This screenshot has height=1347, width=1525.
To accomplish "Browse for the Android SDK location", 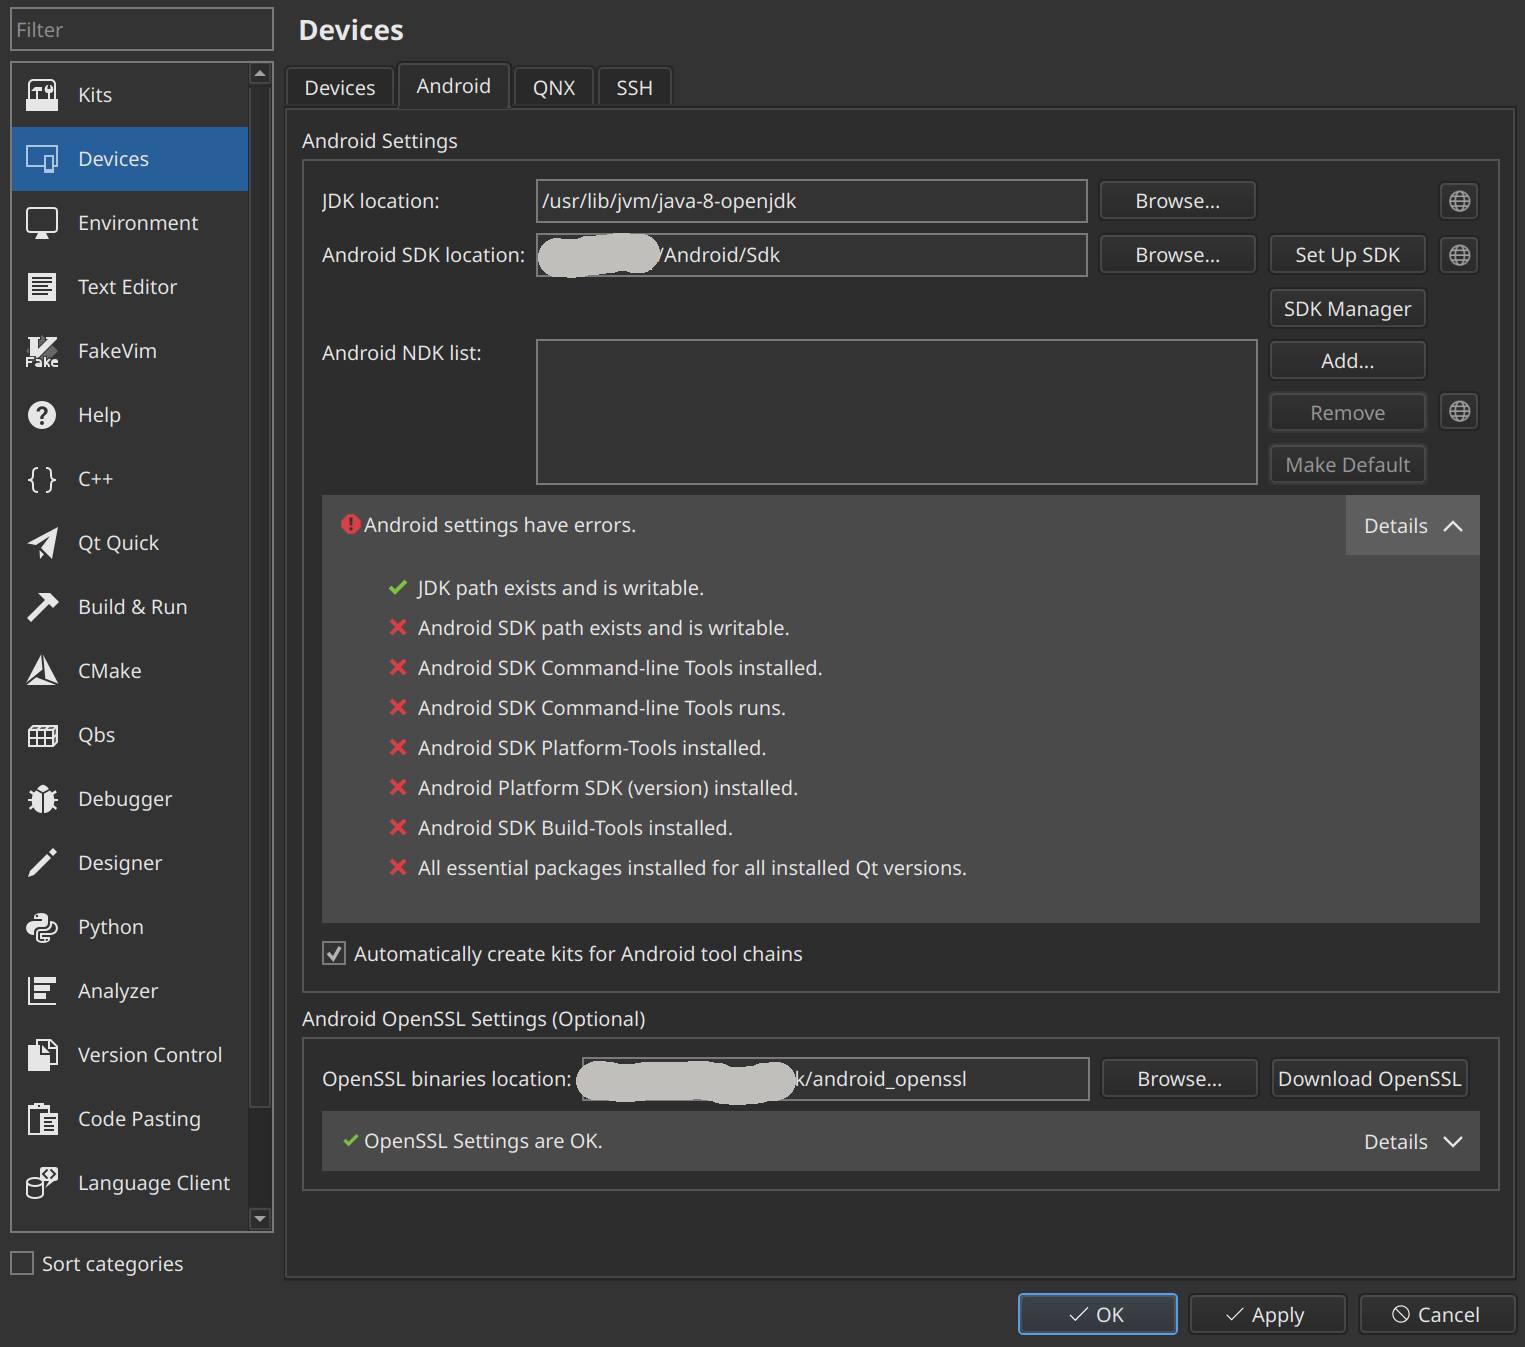I will click(1177, 255).
